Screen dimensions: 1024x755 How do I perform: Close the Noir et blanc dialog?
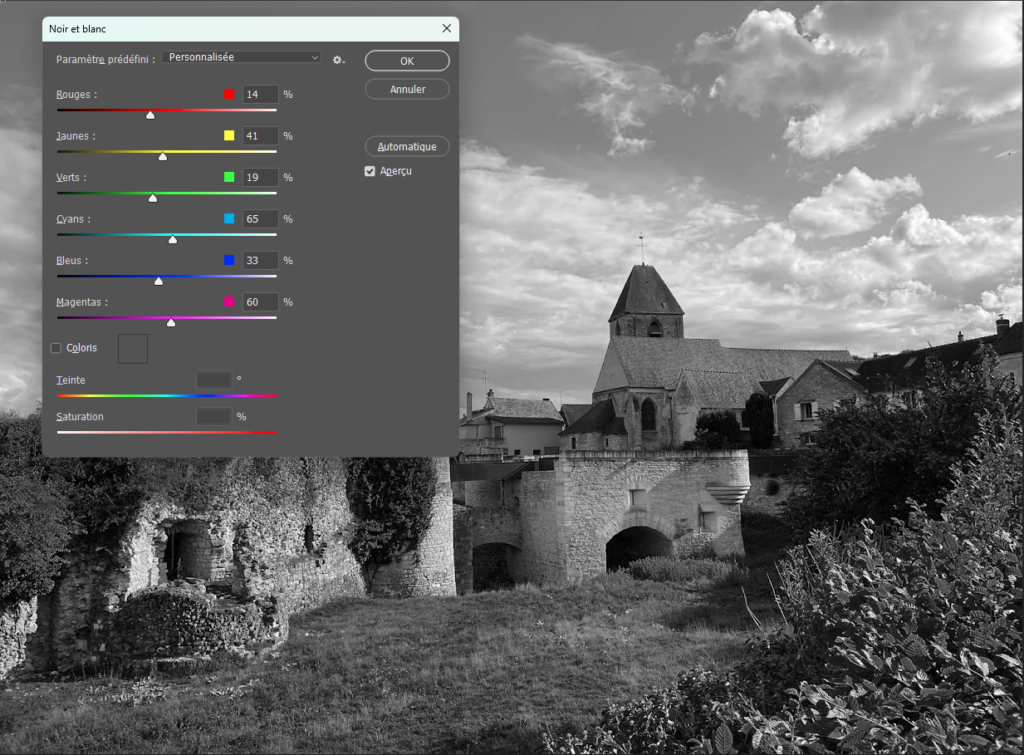click(447, 28)
